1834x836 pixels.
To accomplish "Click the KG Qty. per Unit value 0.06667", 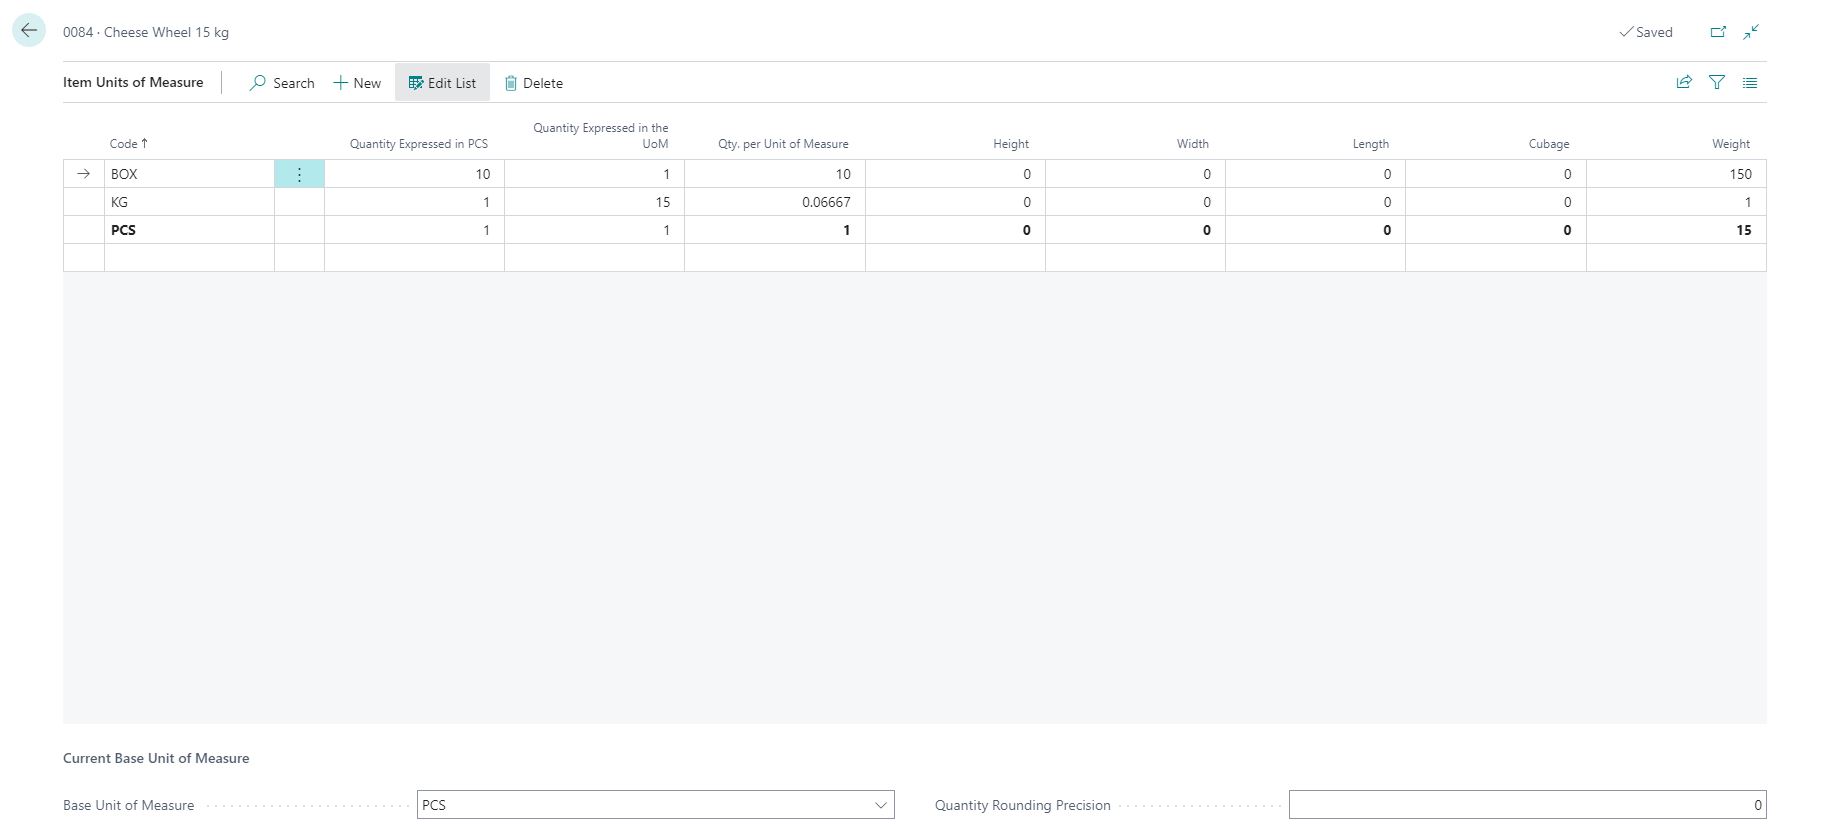I will tap(774, 202).
